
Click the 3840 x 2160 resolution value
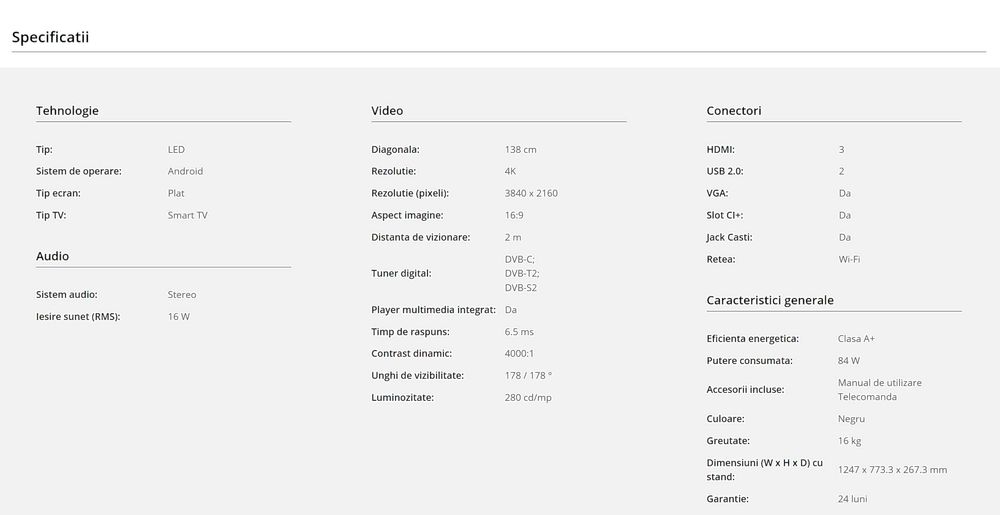[x=531, y=193]
